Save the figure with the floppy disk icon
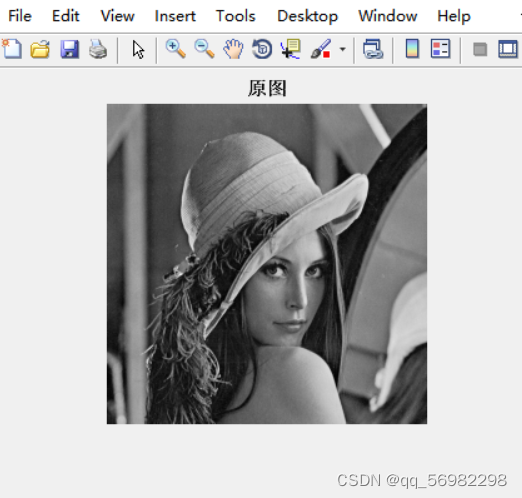522x498 pixels. point(69,49)
